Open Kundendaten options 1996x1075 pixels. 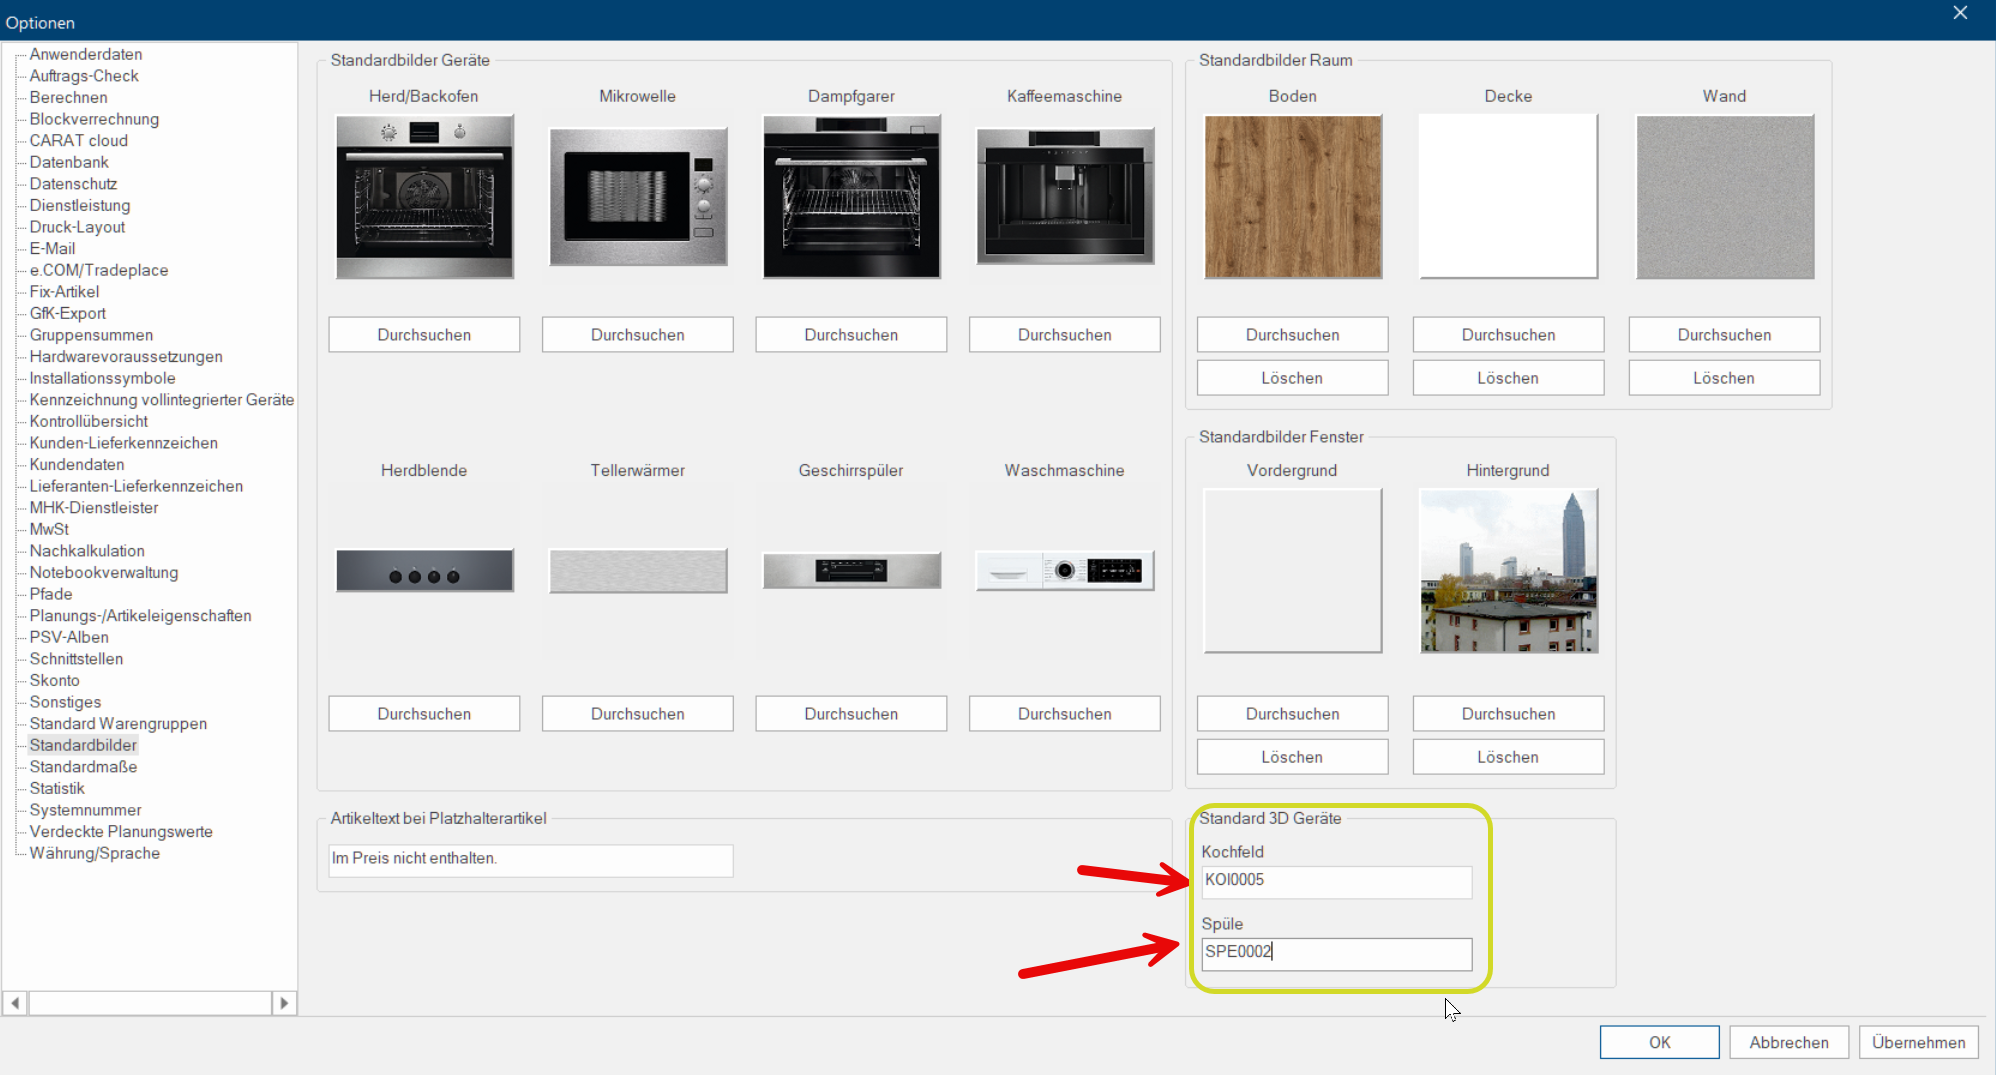[x=77, y=464]
